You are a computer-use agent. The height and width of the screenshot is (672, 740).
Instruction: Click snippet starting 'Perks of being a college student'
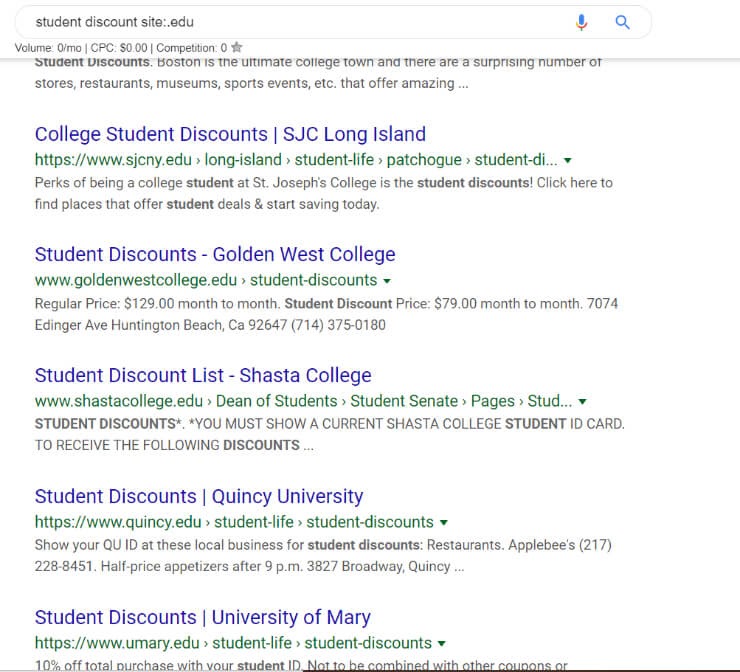(324, 183)
